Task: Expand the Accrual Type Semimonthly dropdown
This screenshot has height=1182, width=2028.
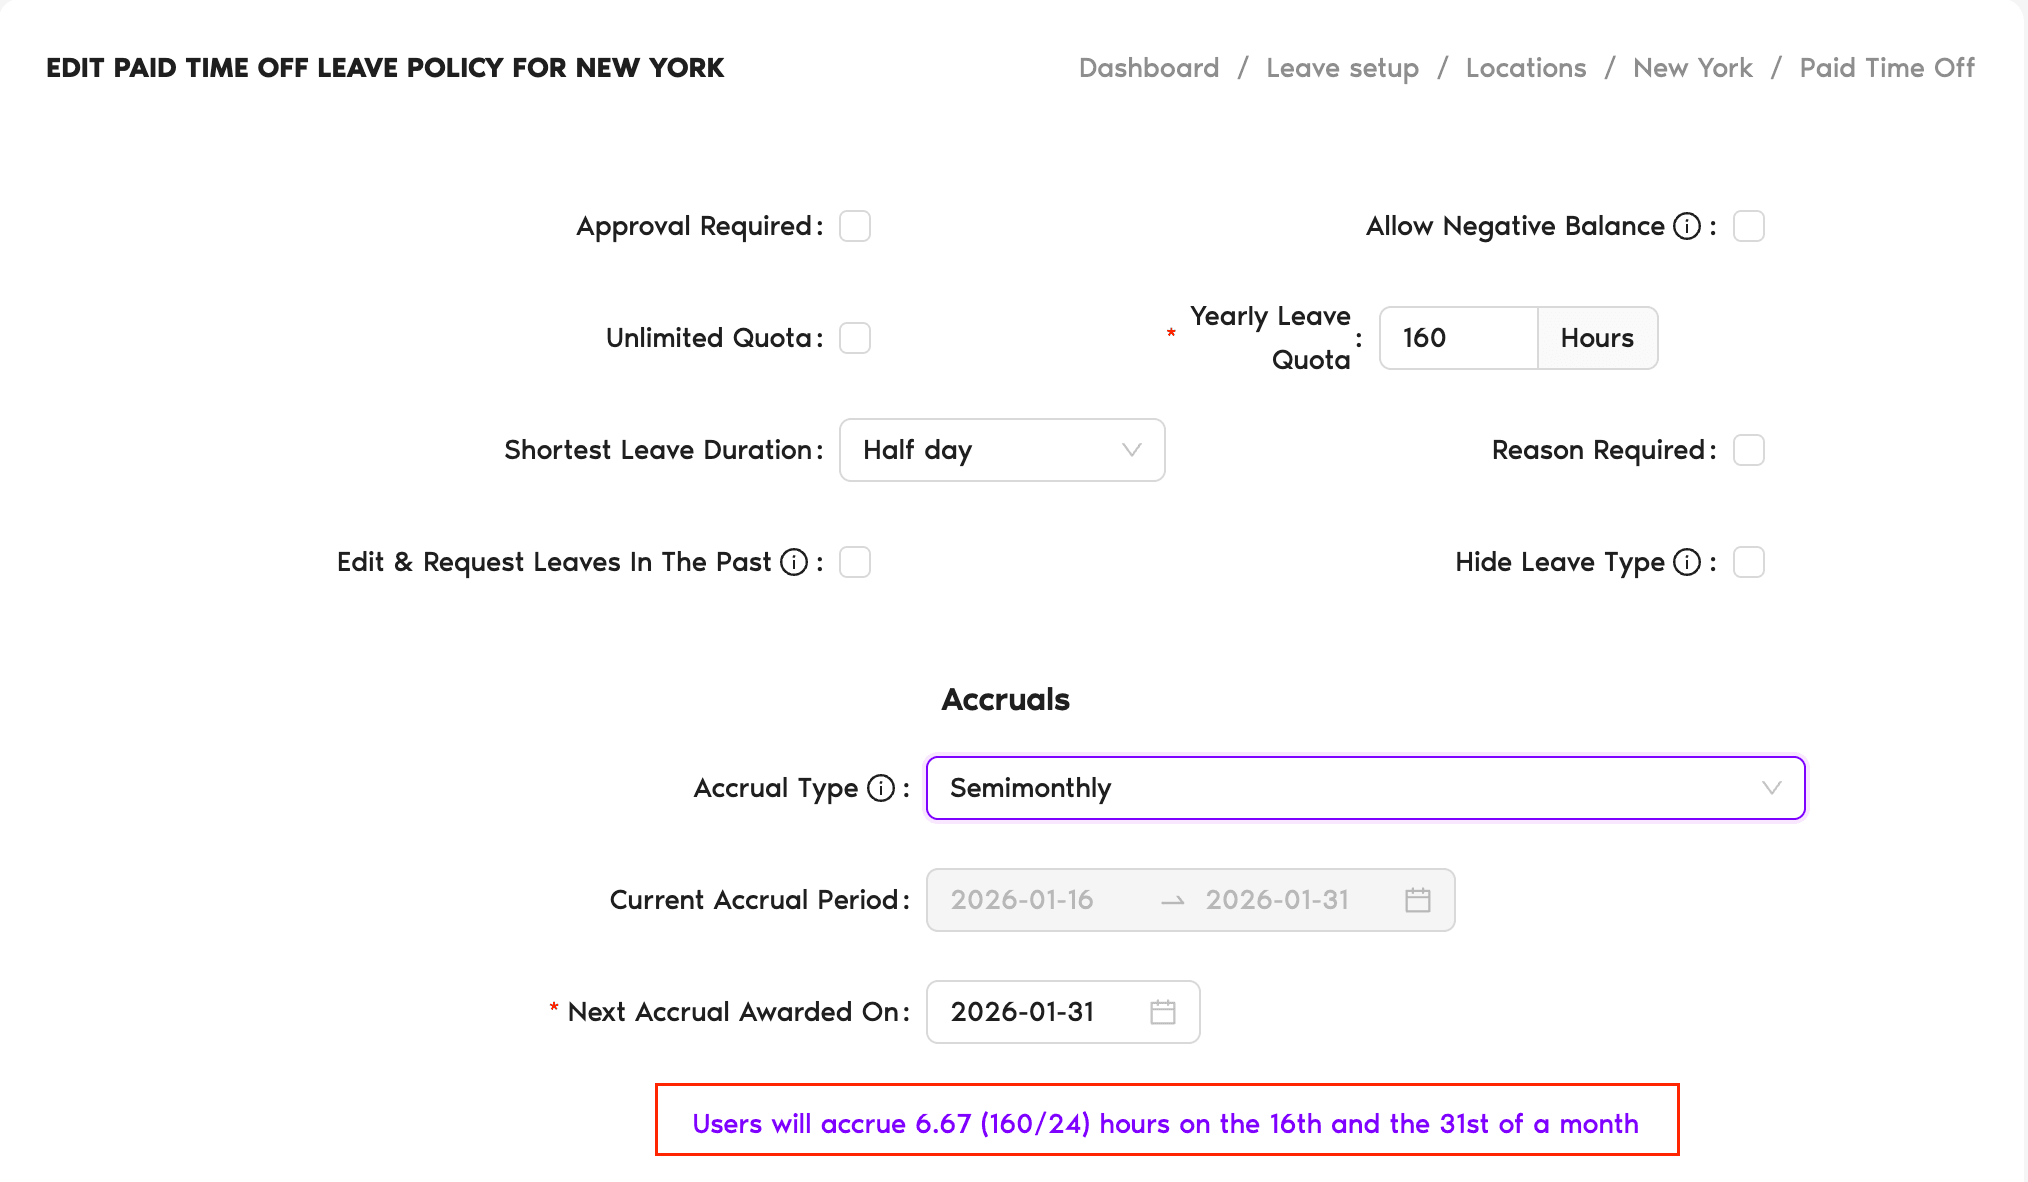Action: click(x=1365, y=788)
